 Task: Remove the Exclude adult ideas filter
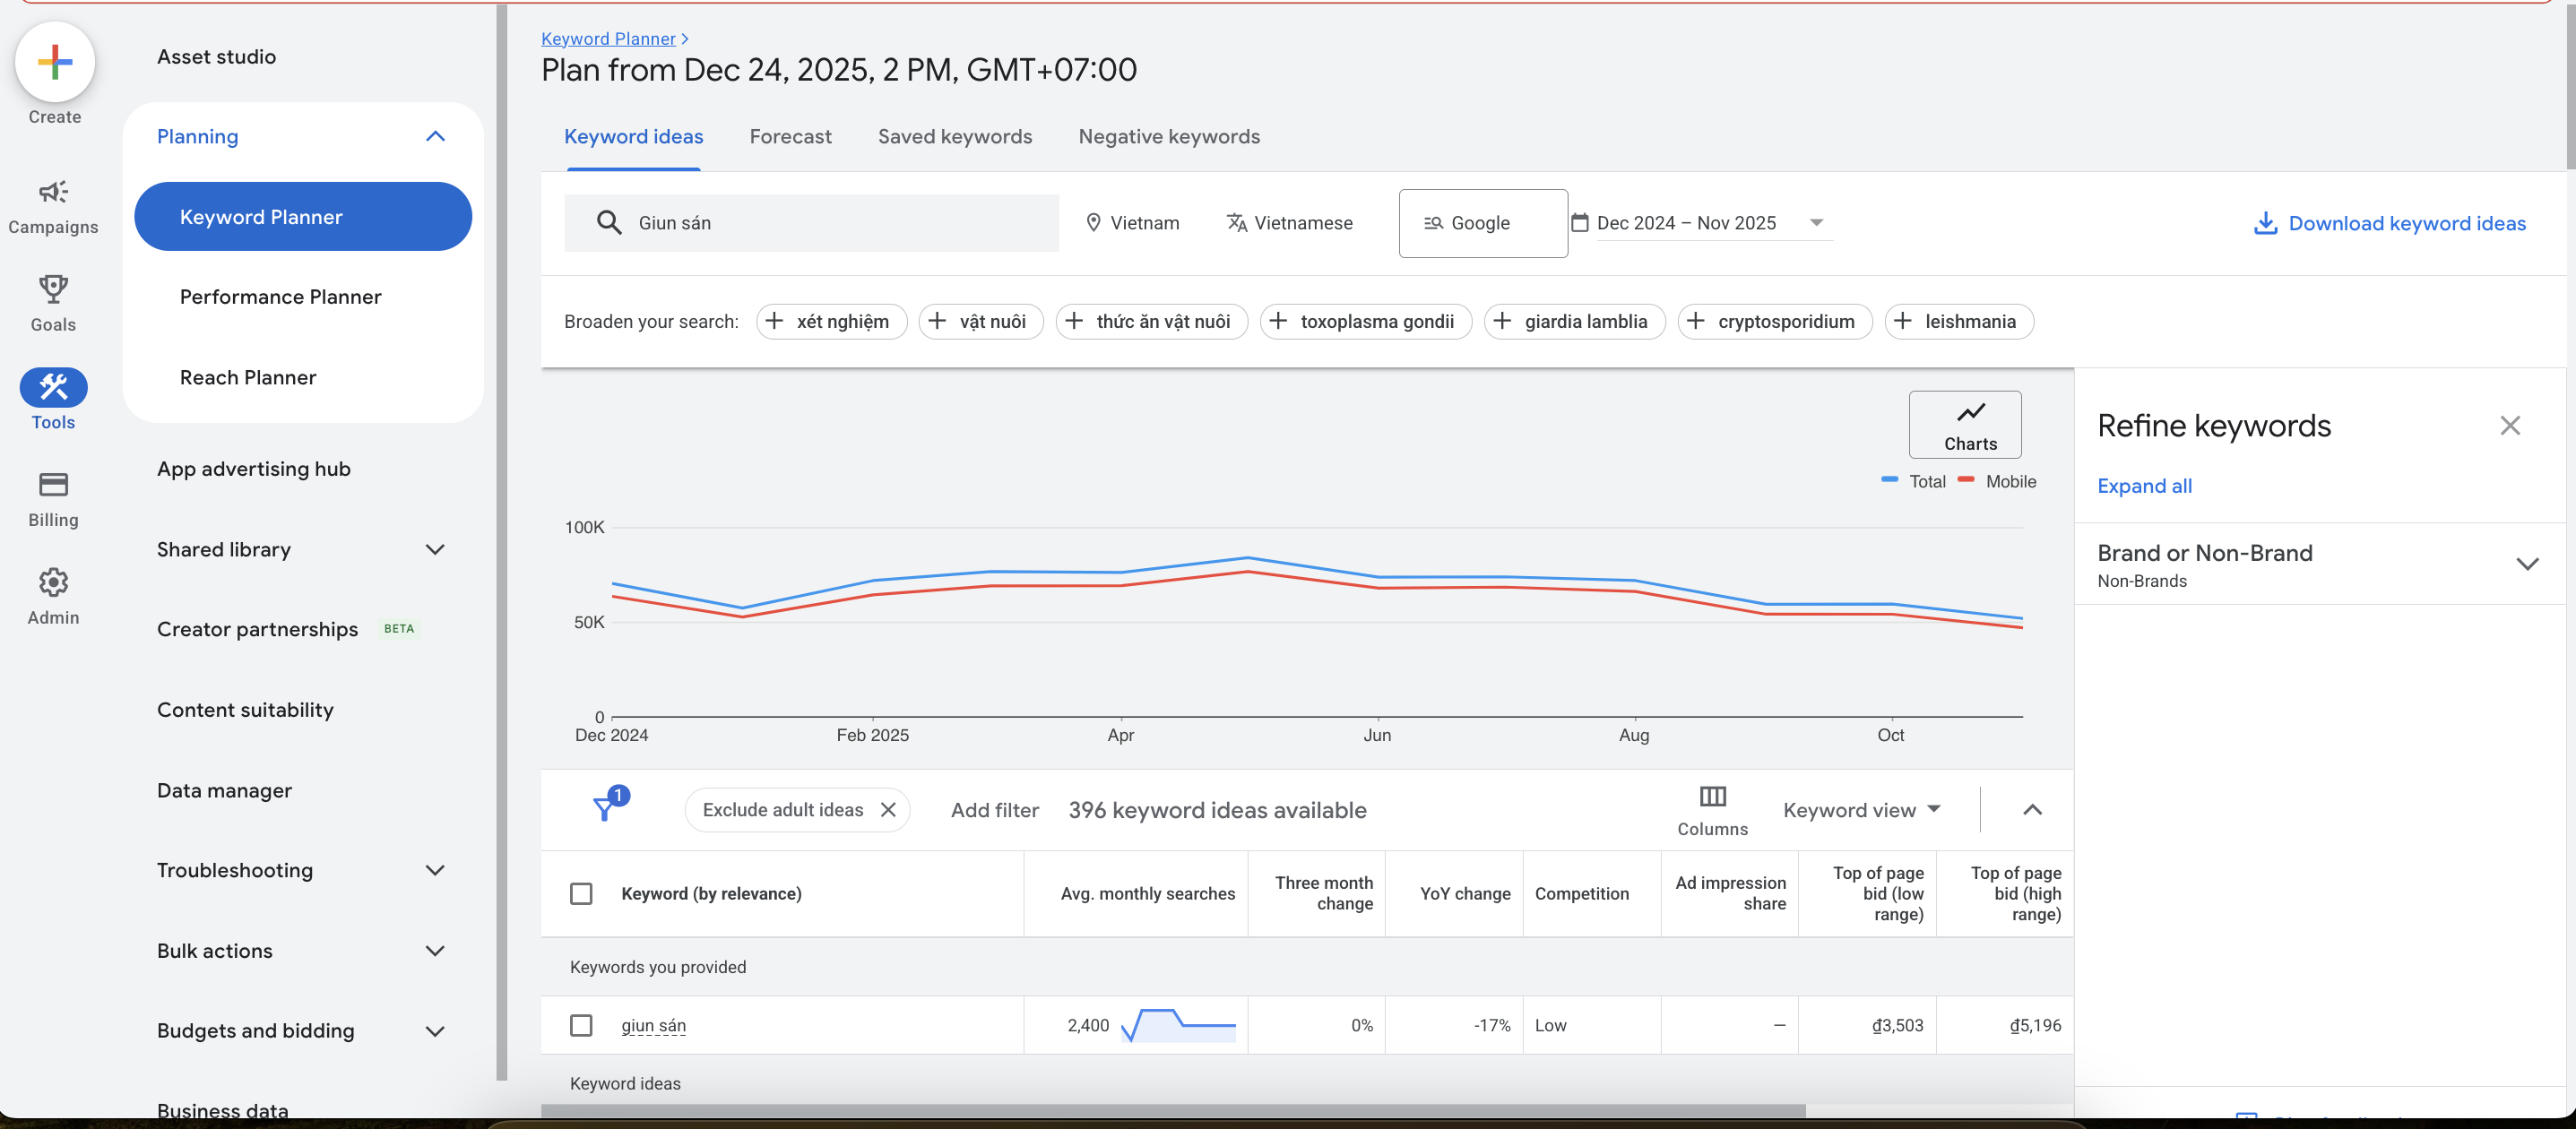point(888,810)
